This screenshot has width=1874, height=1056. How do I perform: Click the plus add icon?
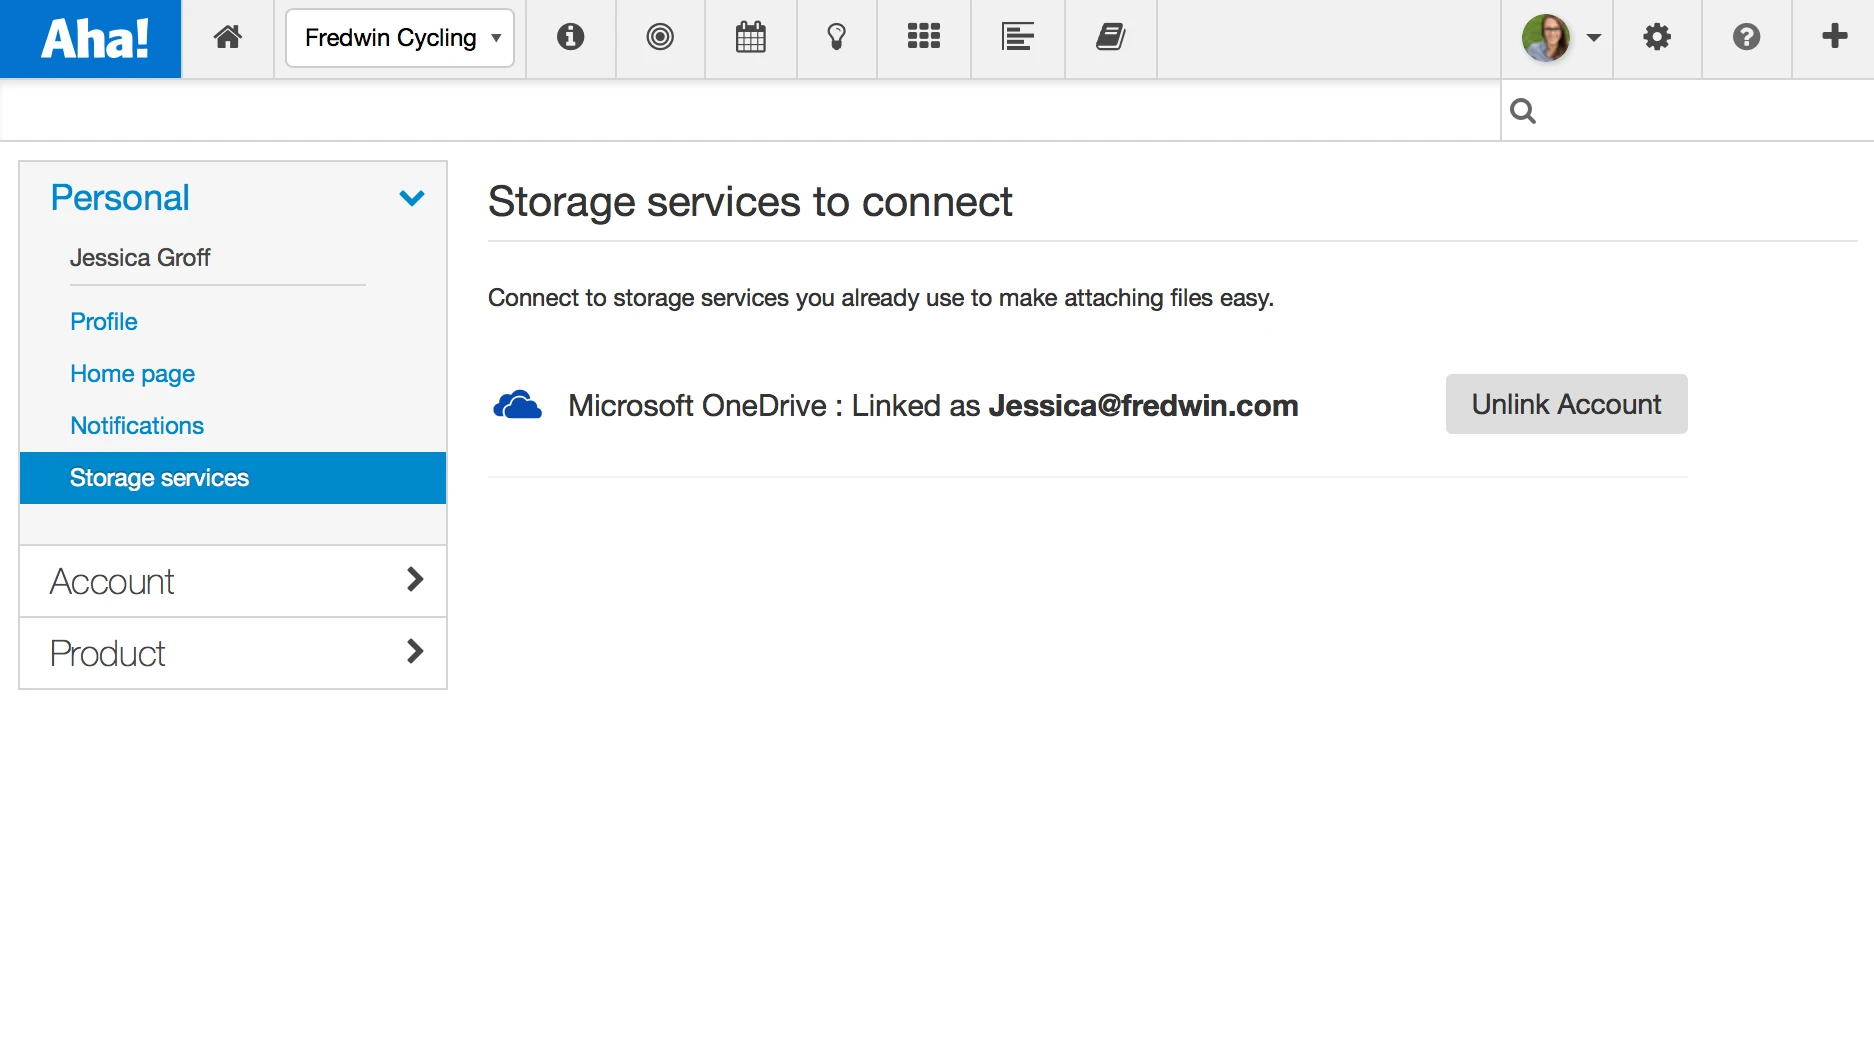pyautogui.click(x=1834, y=38)
